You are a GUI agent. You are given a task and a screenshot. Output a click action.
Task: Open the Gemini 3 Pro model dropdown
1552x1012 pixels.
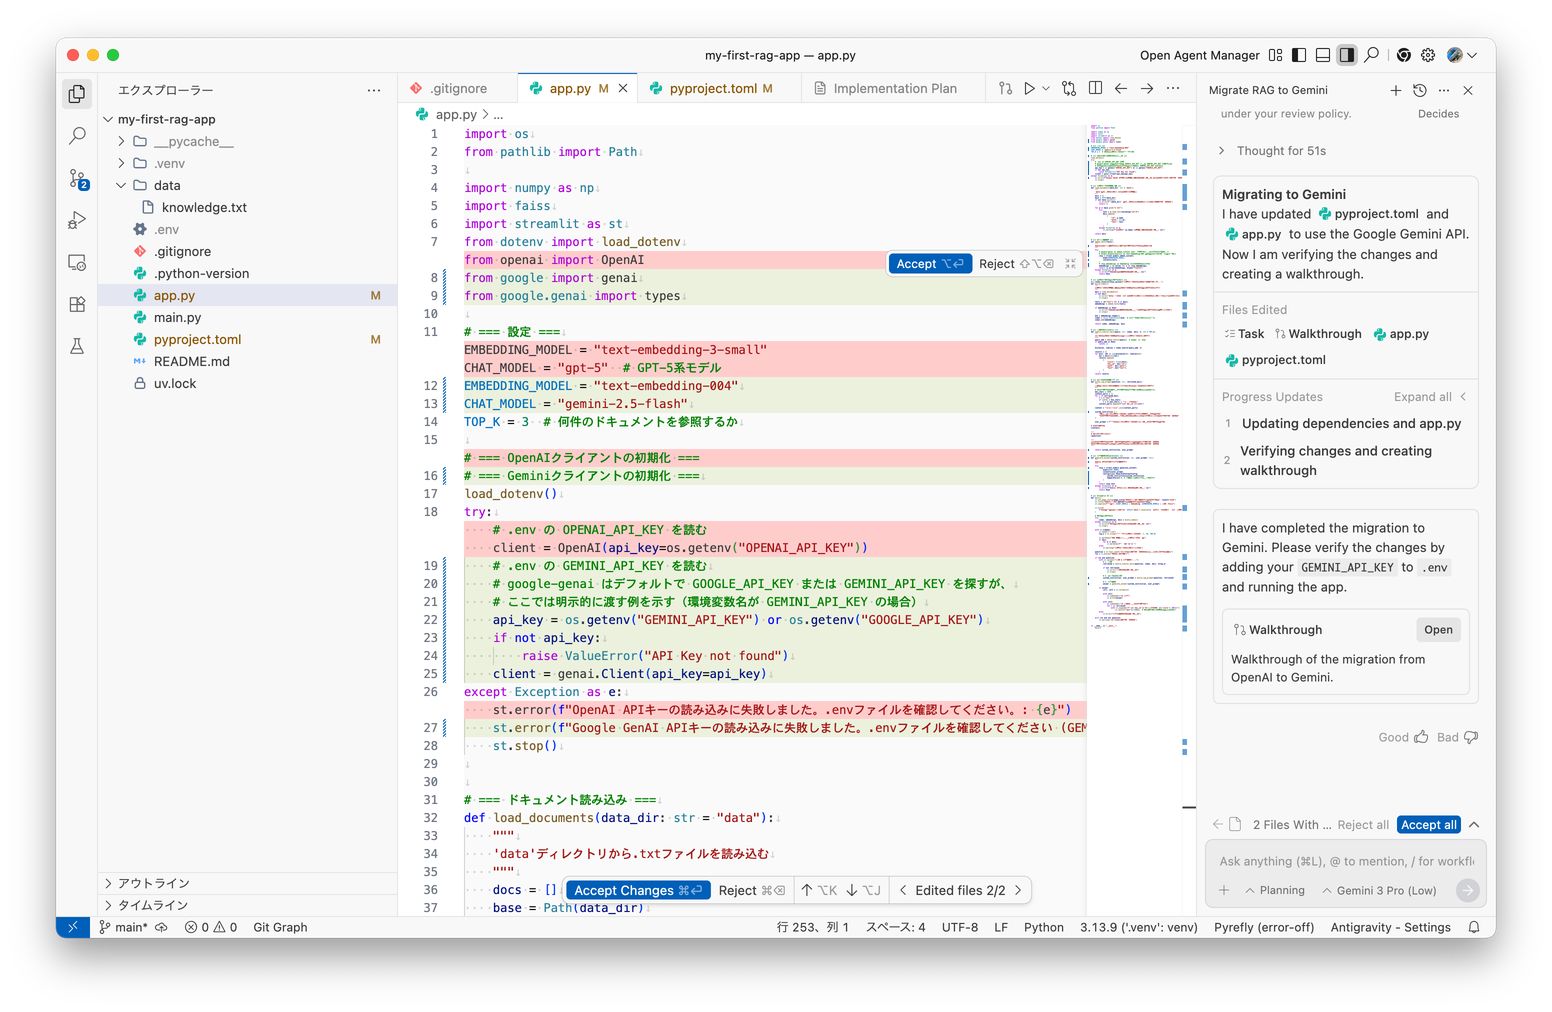(x=1379, y=890)
